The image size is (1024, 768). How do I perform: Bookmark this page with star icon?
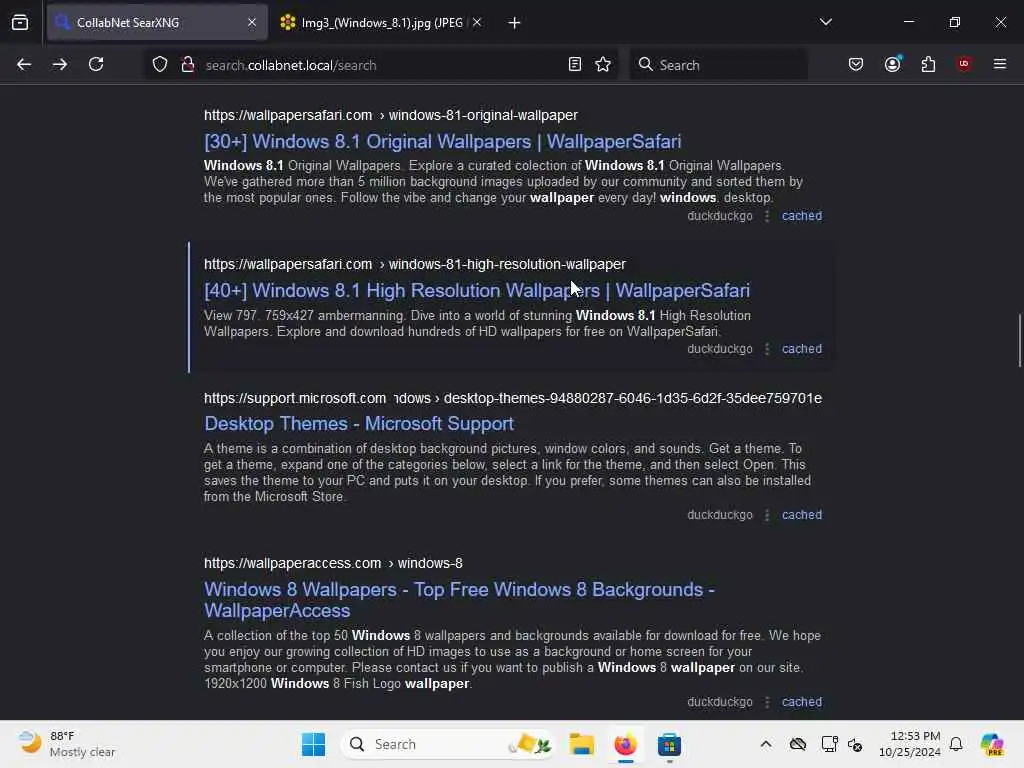603,65
